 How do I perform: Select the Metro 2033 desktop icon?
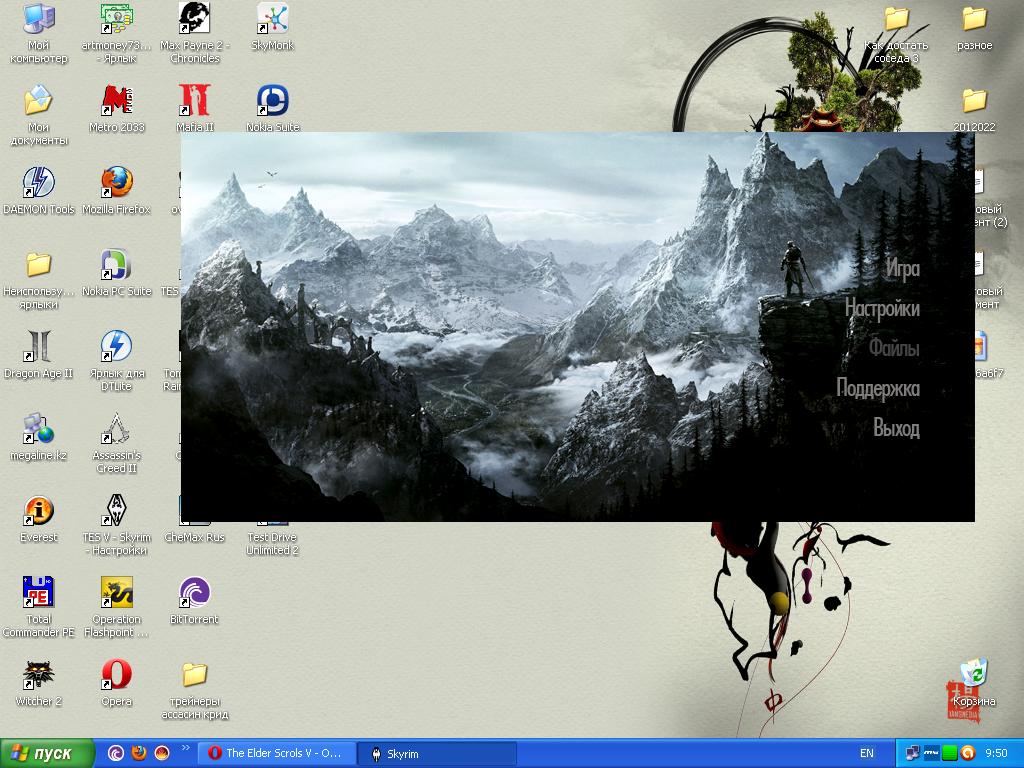point(116,102)
